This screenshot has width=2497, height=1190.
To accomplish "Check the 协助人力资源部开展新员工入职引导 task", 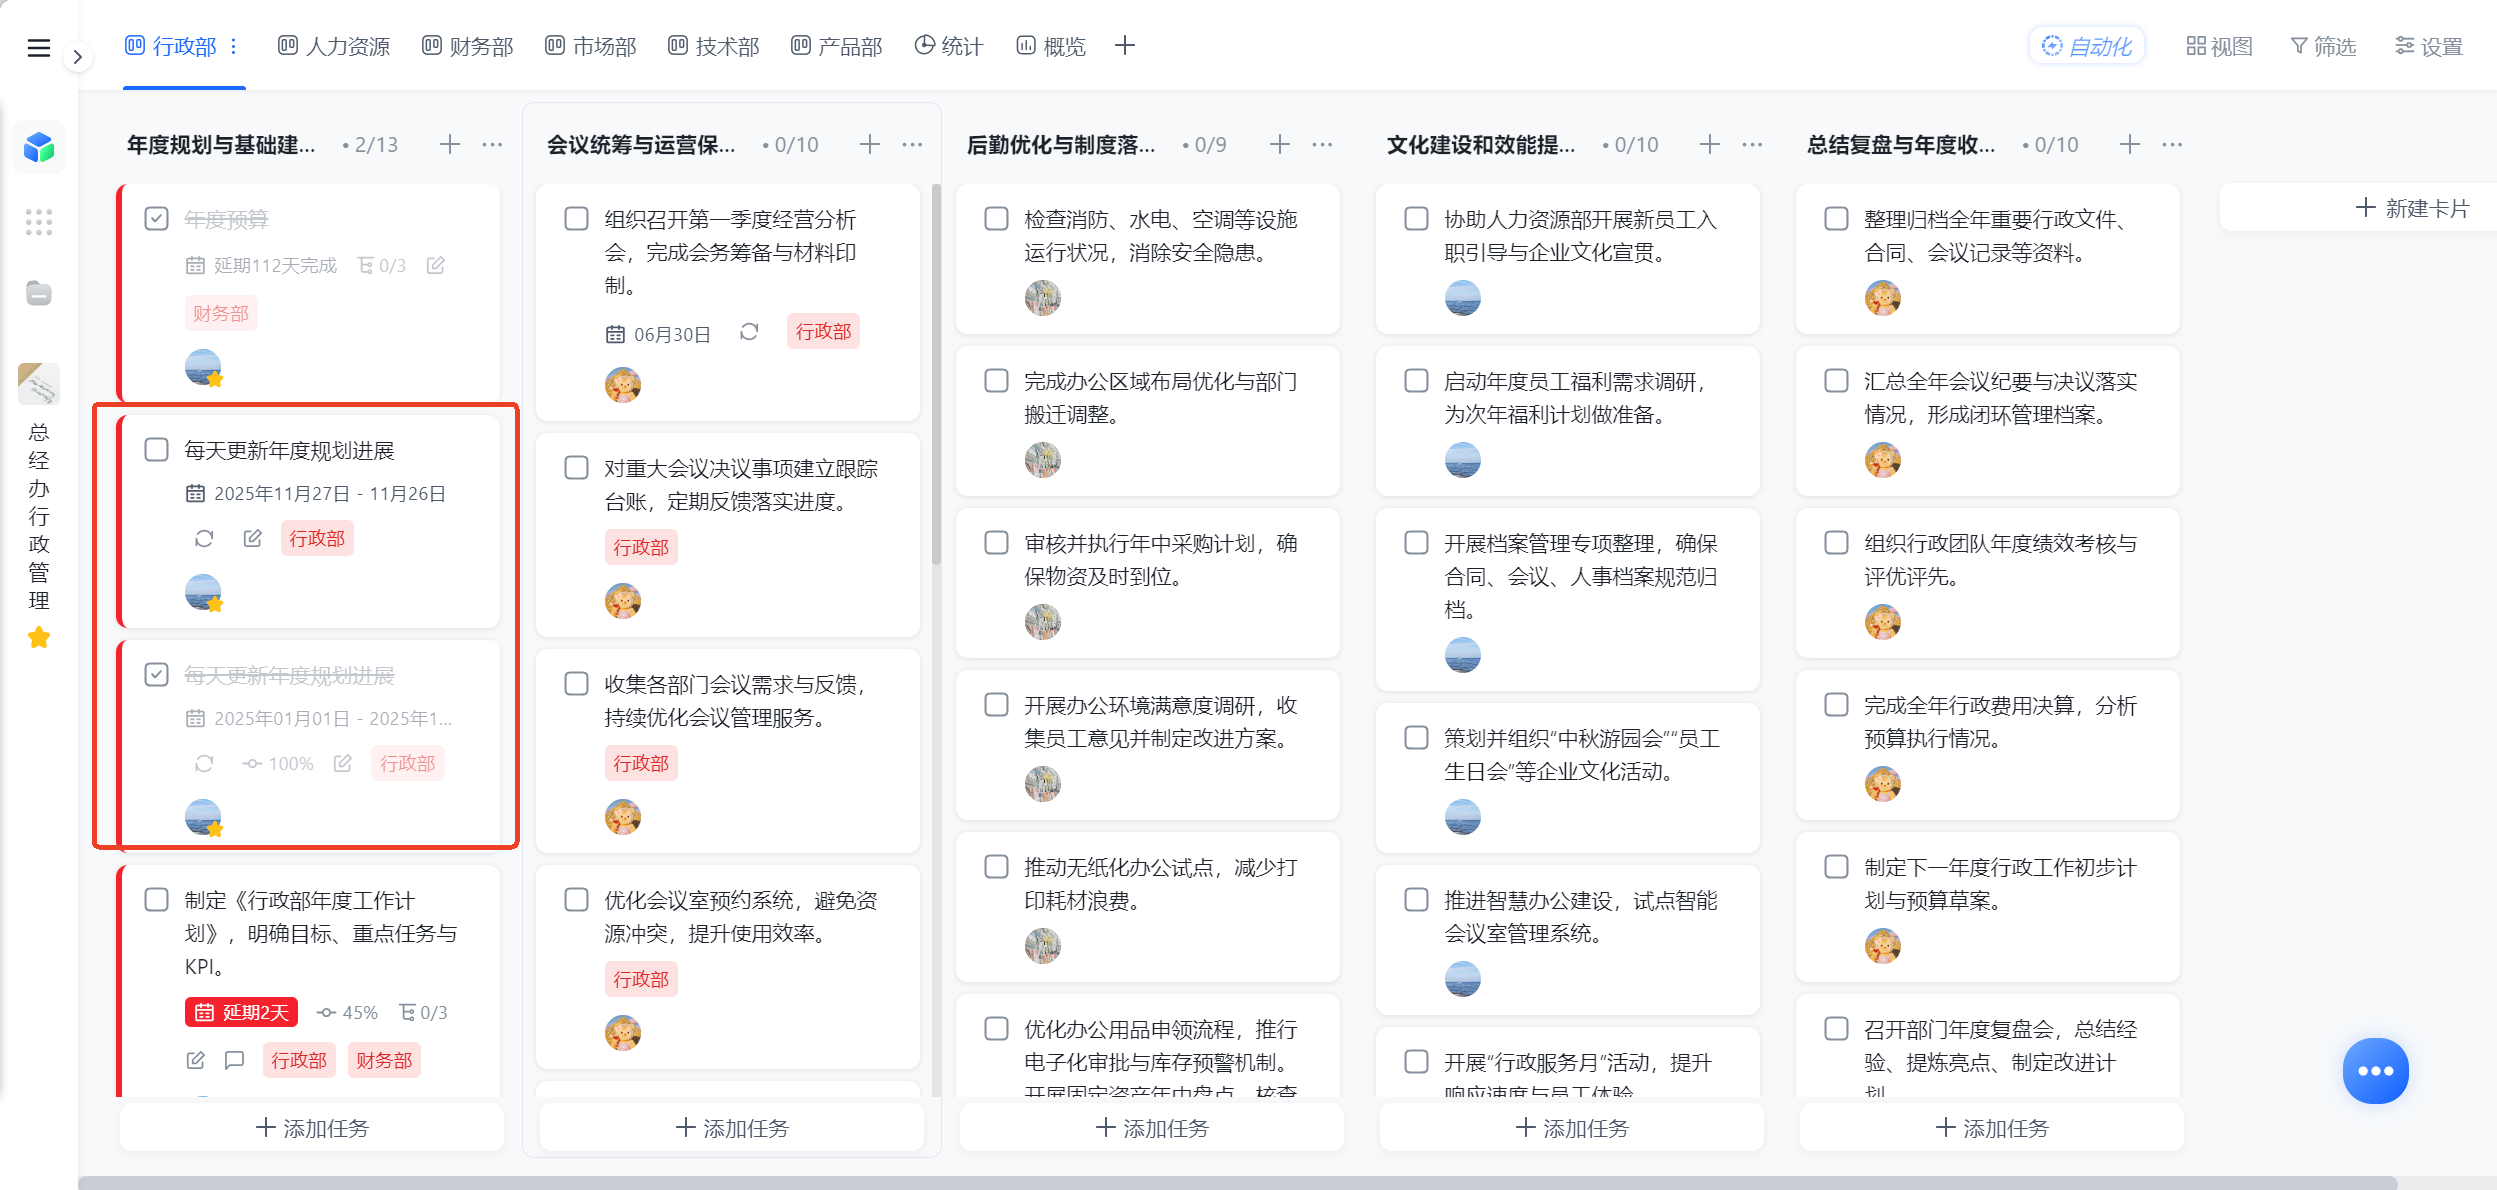I will pyautogui.click(x=1416, y=218).
